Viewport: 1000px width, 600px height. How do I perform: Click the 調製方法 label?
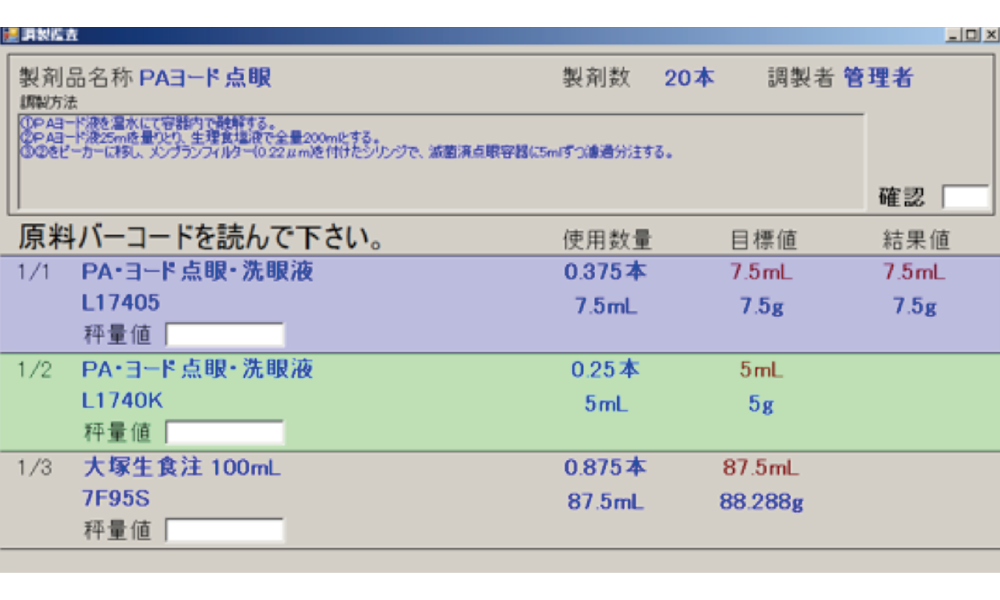click(48, 102)
